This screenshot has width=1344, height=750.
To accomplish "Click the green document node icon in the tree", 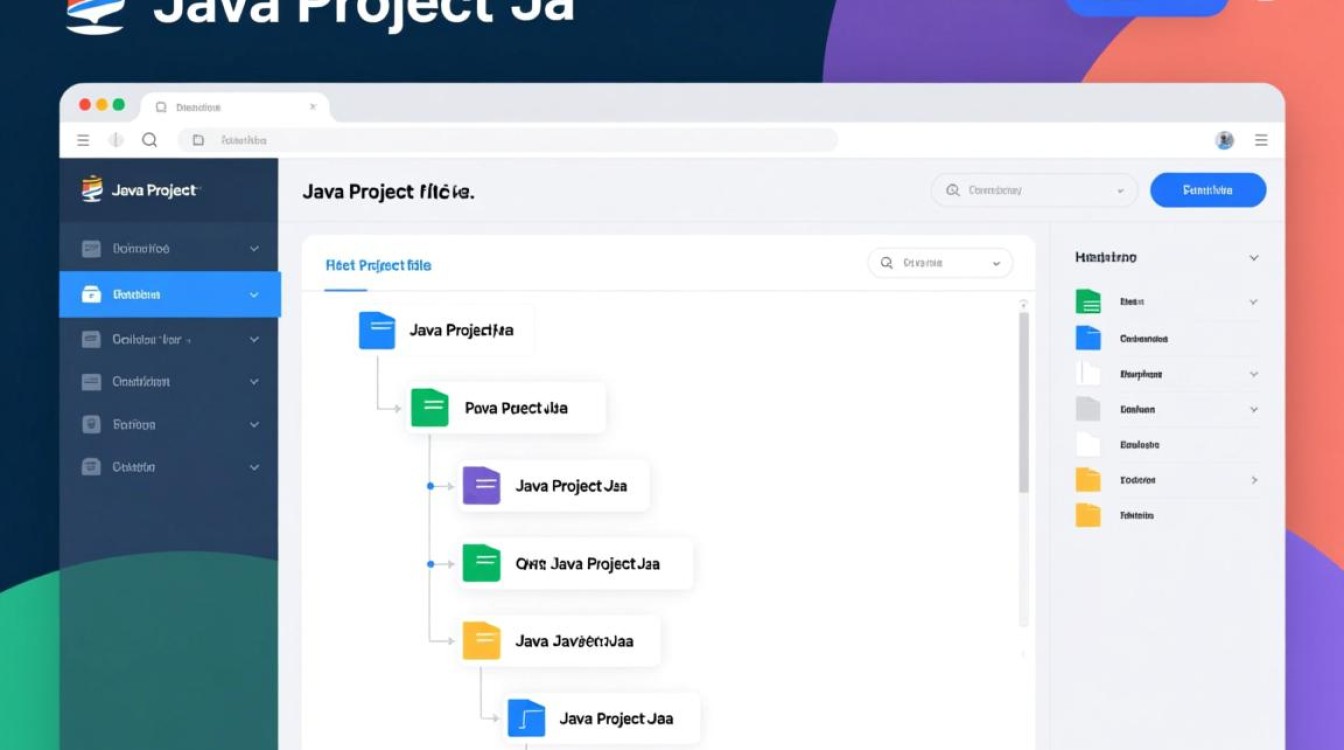I will (x=428, y=407).
